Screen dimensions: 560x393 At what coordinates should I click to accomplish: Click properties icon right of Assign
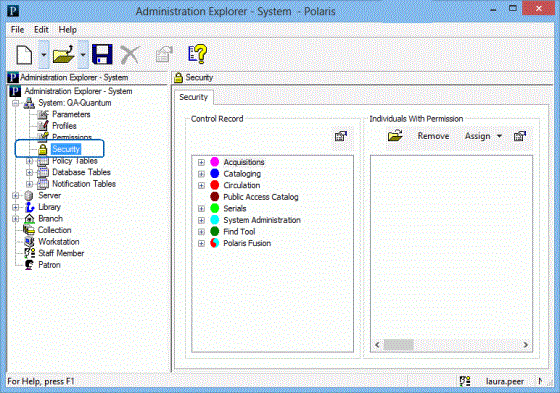tap(520, 136)
